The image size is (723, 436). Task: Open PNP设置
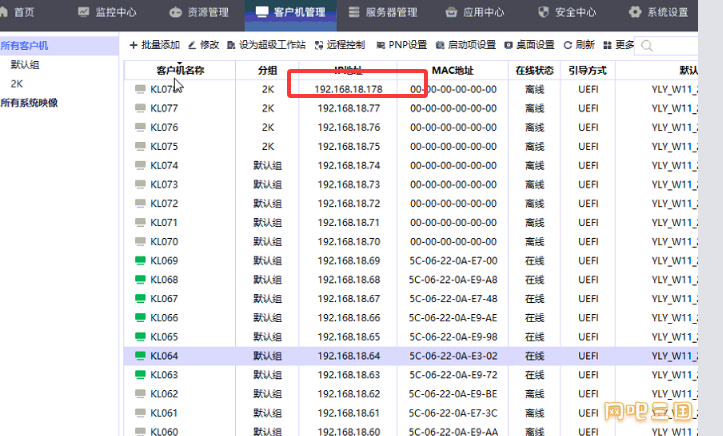pyautogui.click(x=402, y=45)
